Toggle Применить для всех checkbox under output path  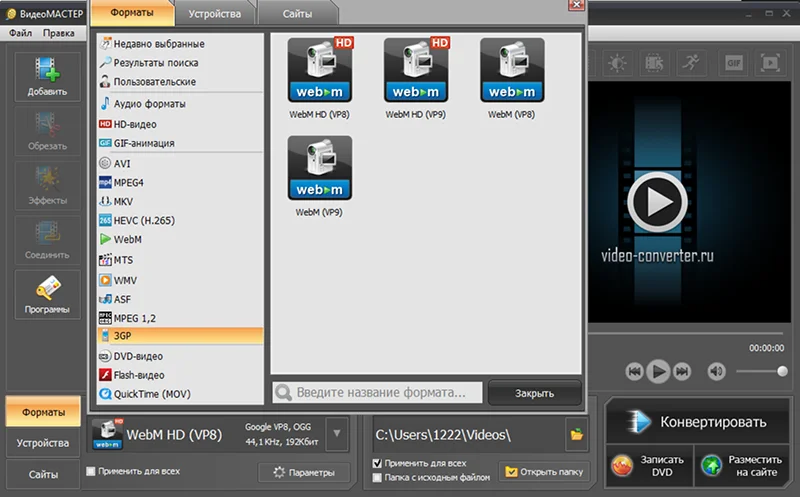[377, 463]
